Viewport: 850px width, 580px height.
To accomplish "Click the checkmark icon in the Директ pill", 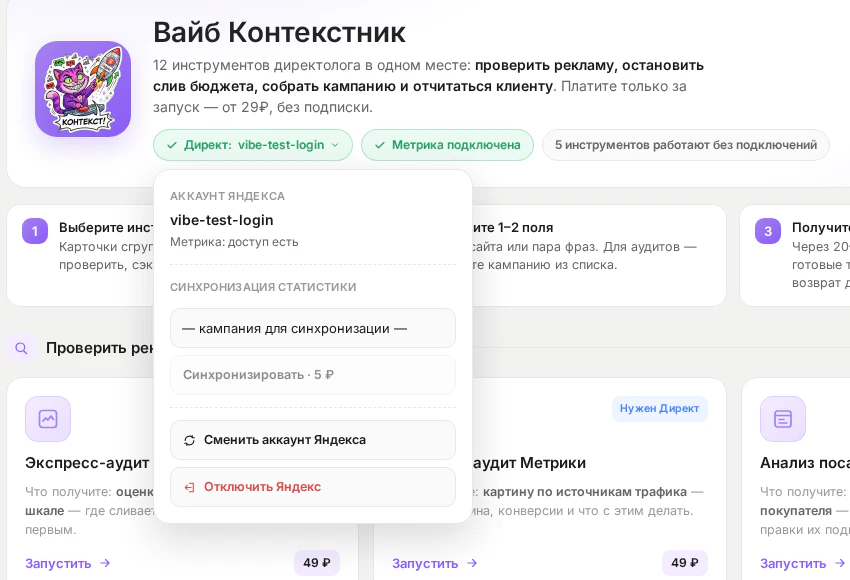I will coord(172,145).
